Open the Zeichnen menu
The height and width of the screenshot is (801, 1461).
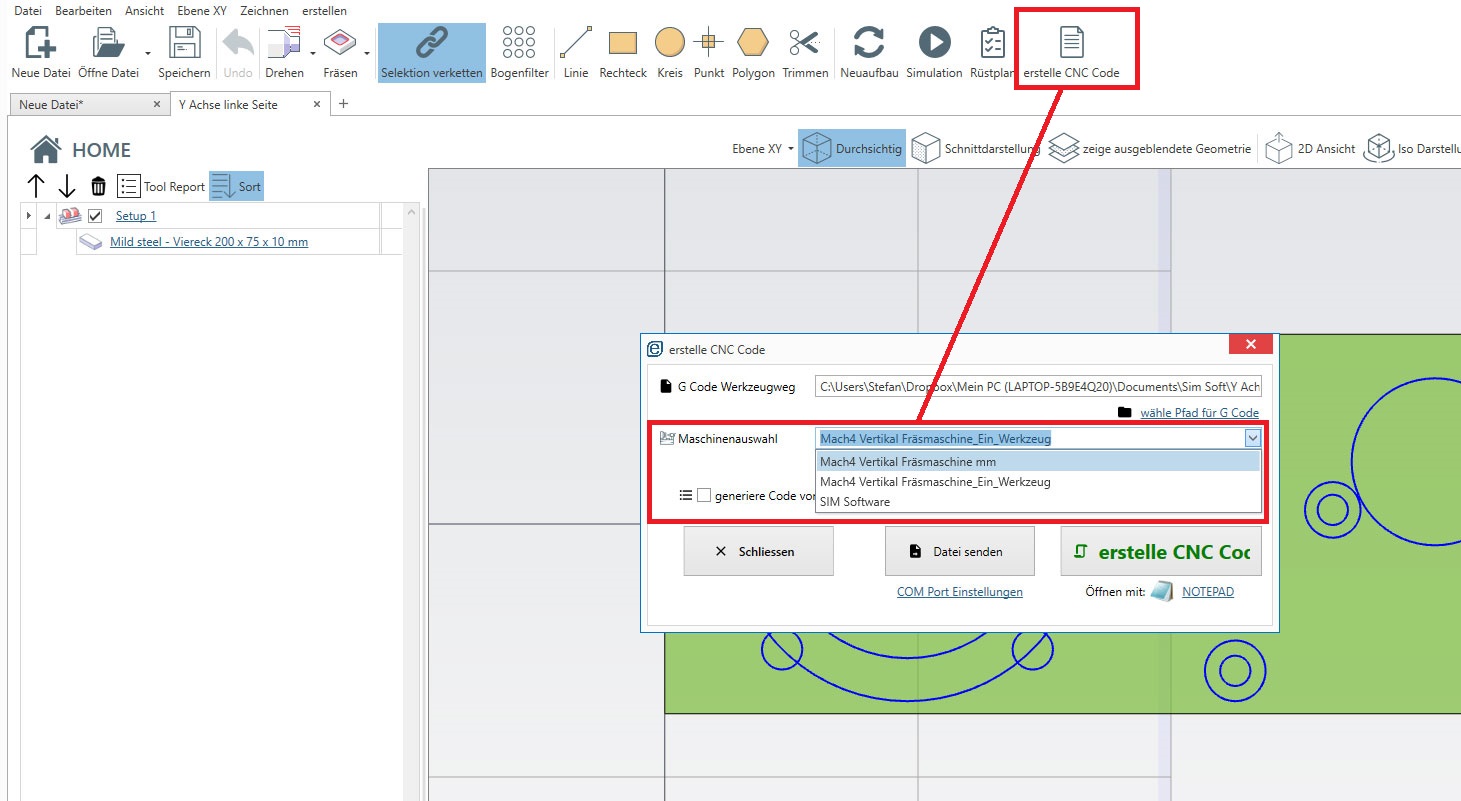click(264, 11)
